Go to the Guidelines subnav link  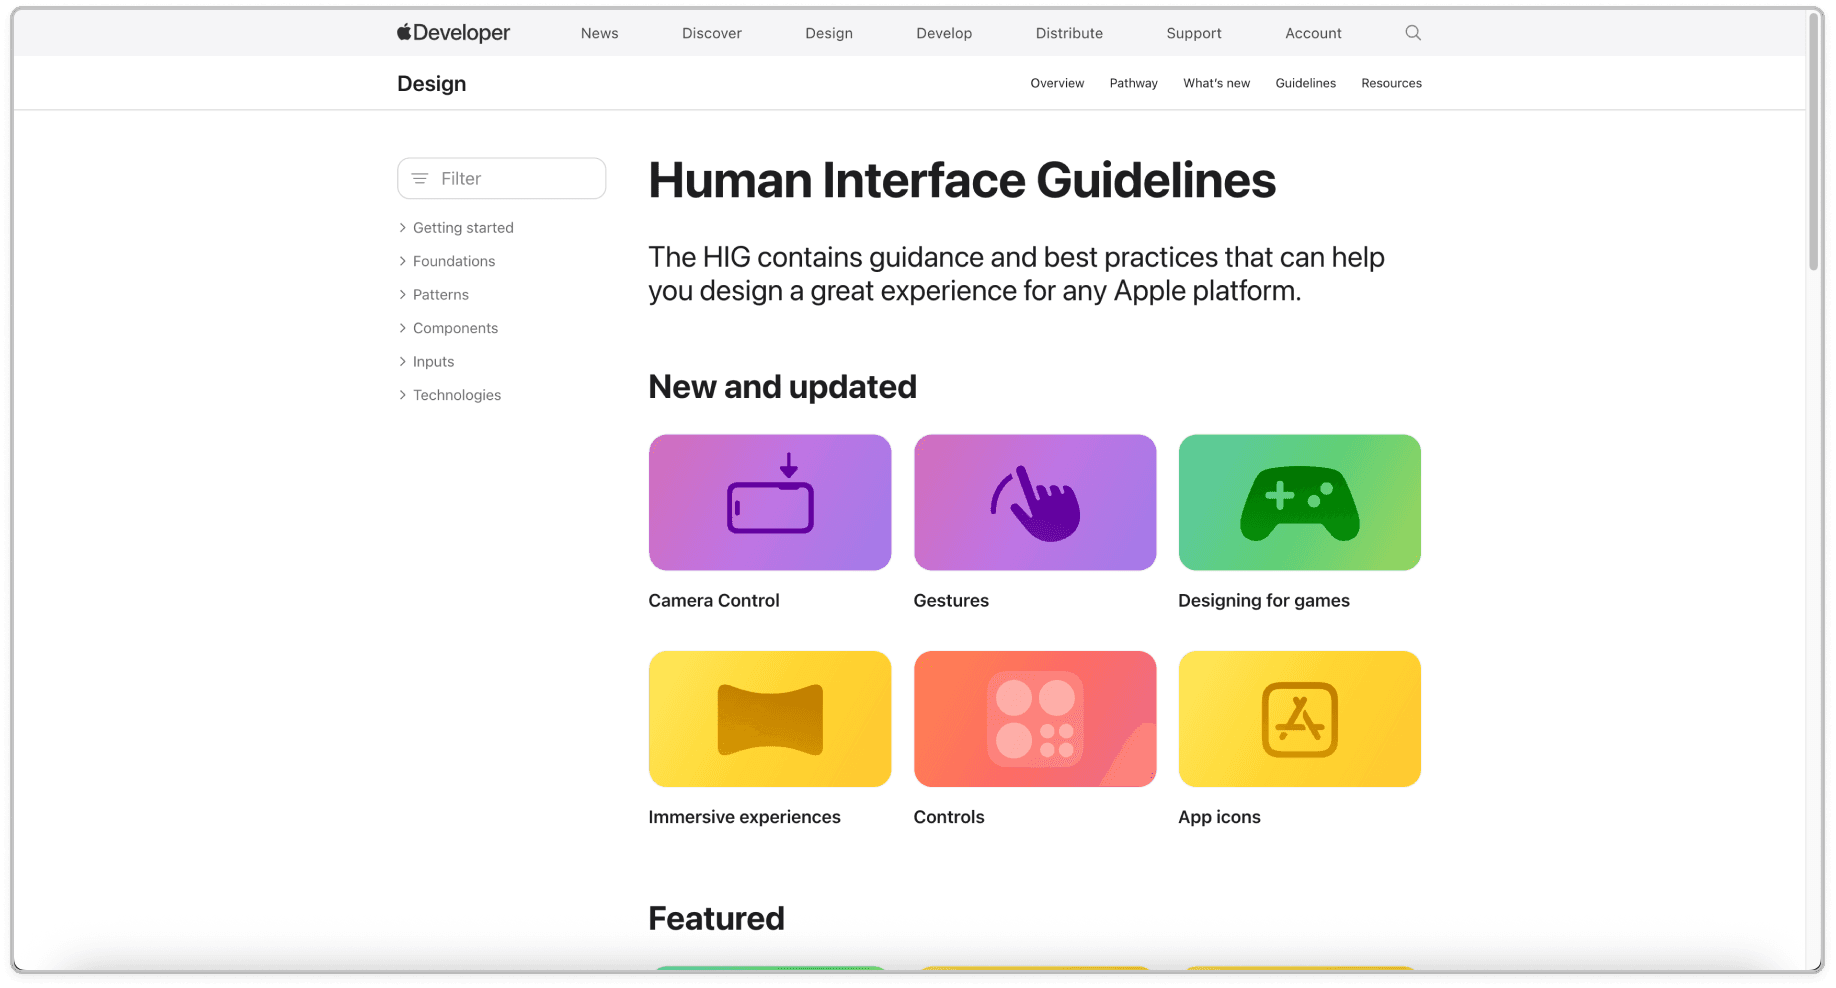1306,83
